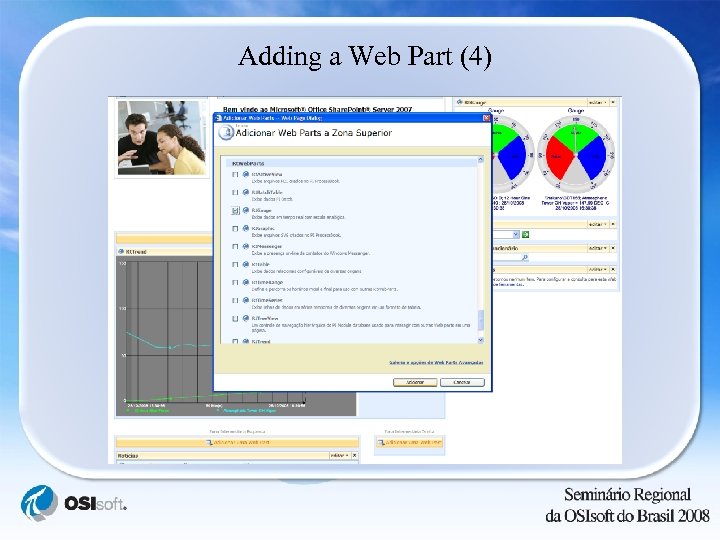Check the RtTrend checkbox at list bottom

[235, 342]
